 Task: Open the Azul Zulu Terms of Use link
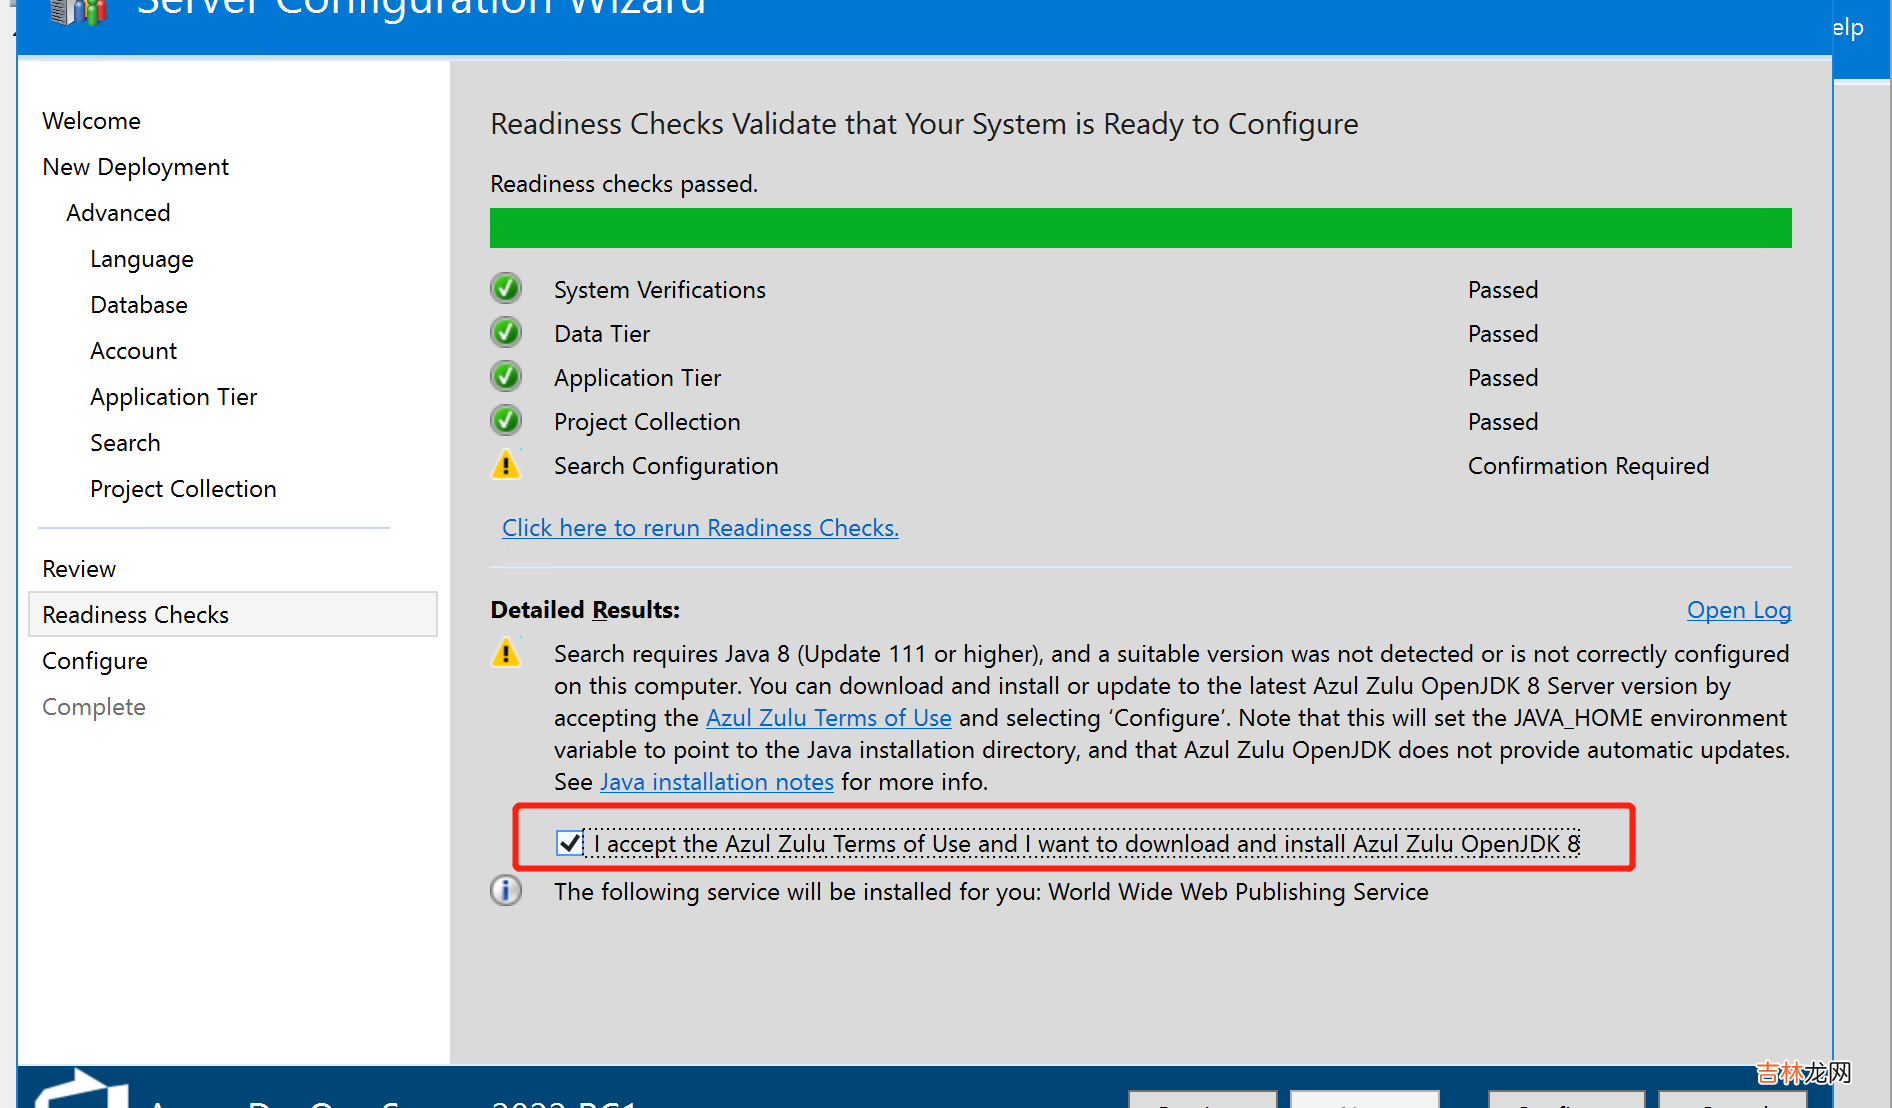(828, 718)
